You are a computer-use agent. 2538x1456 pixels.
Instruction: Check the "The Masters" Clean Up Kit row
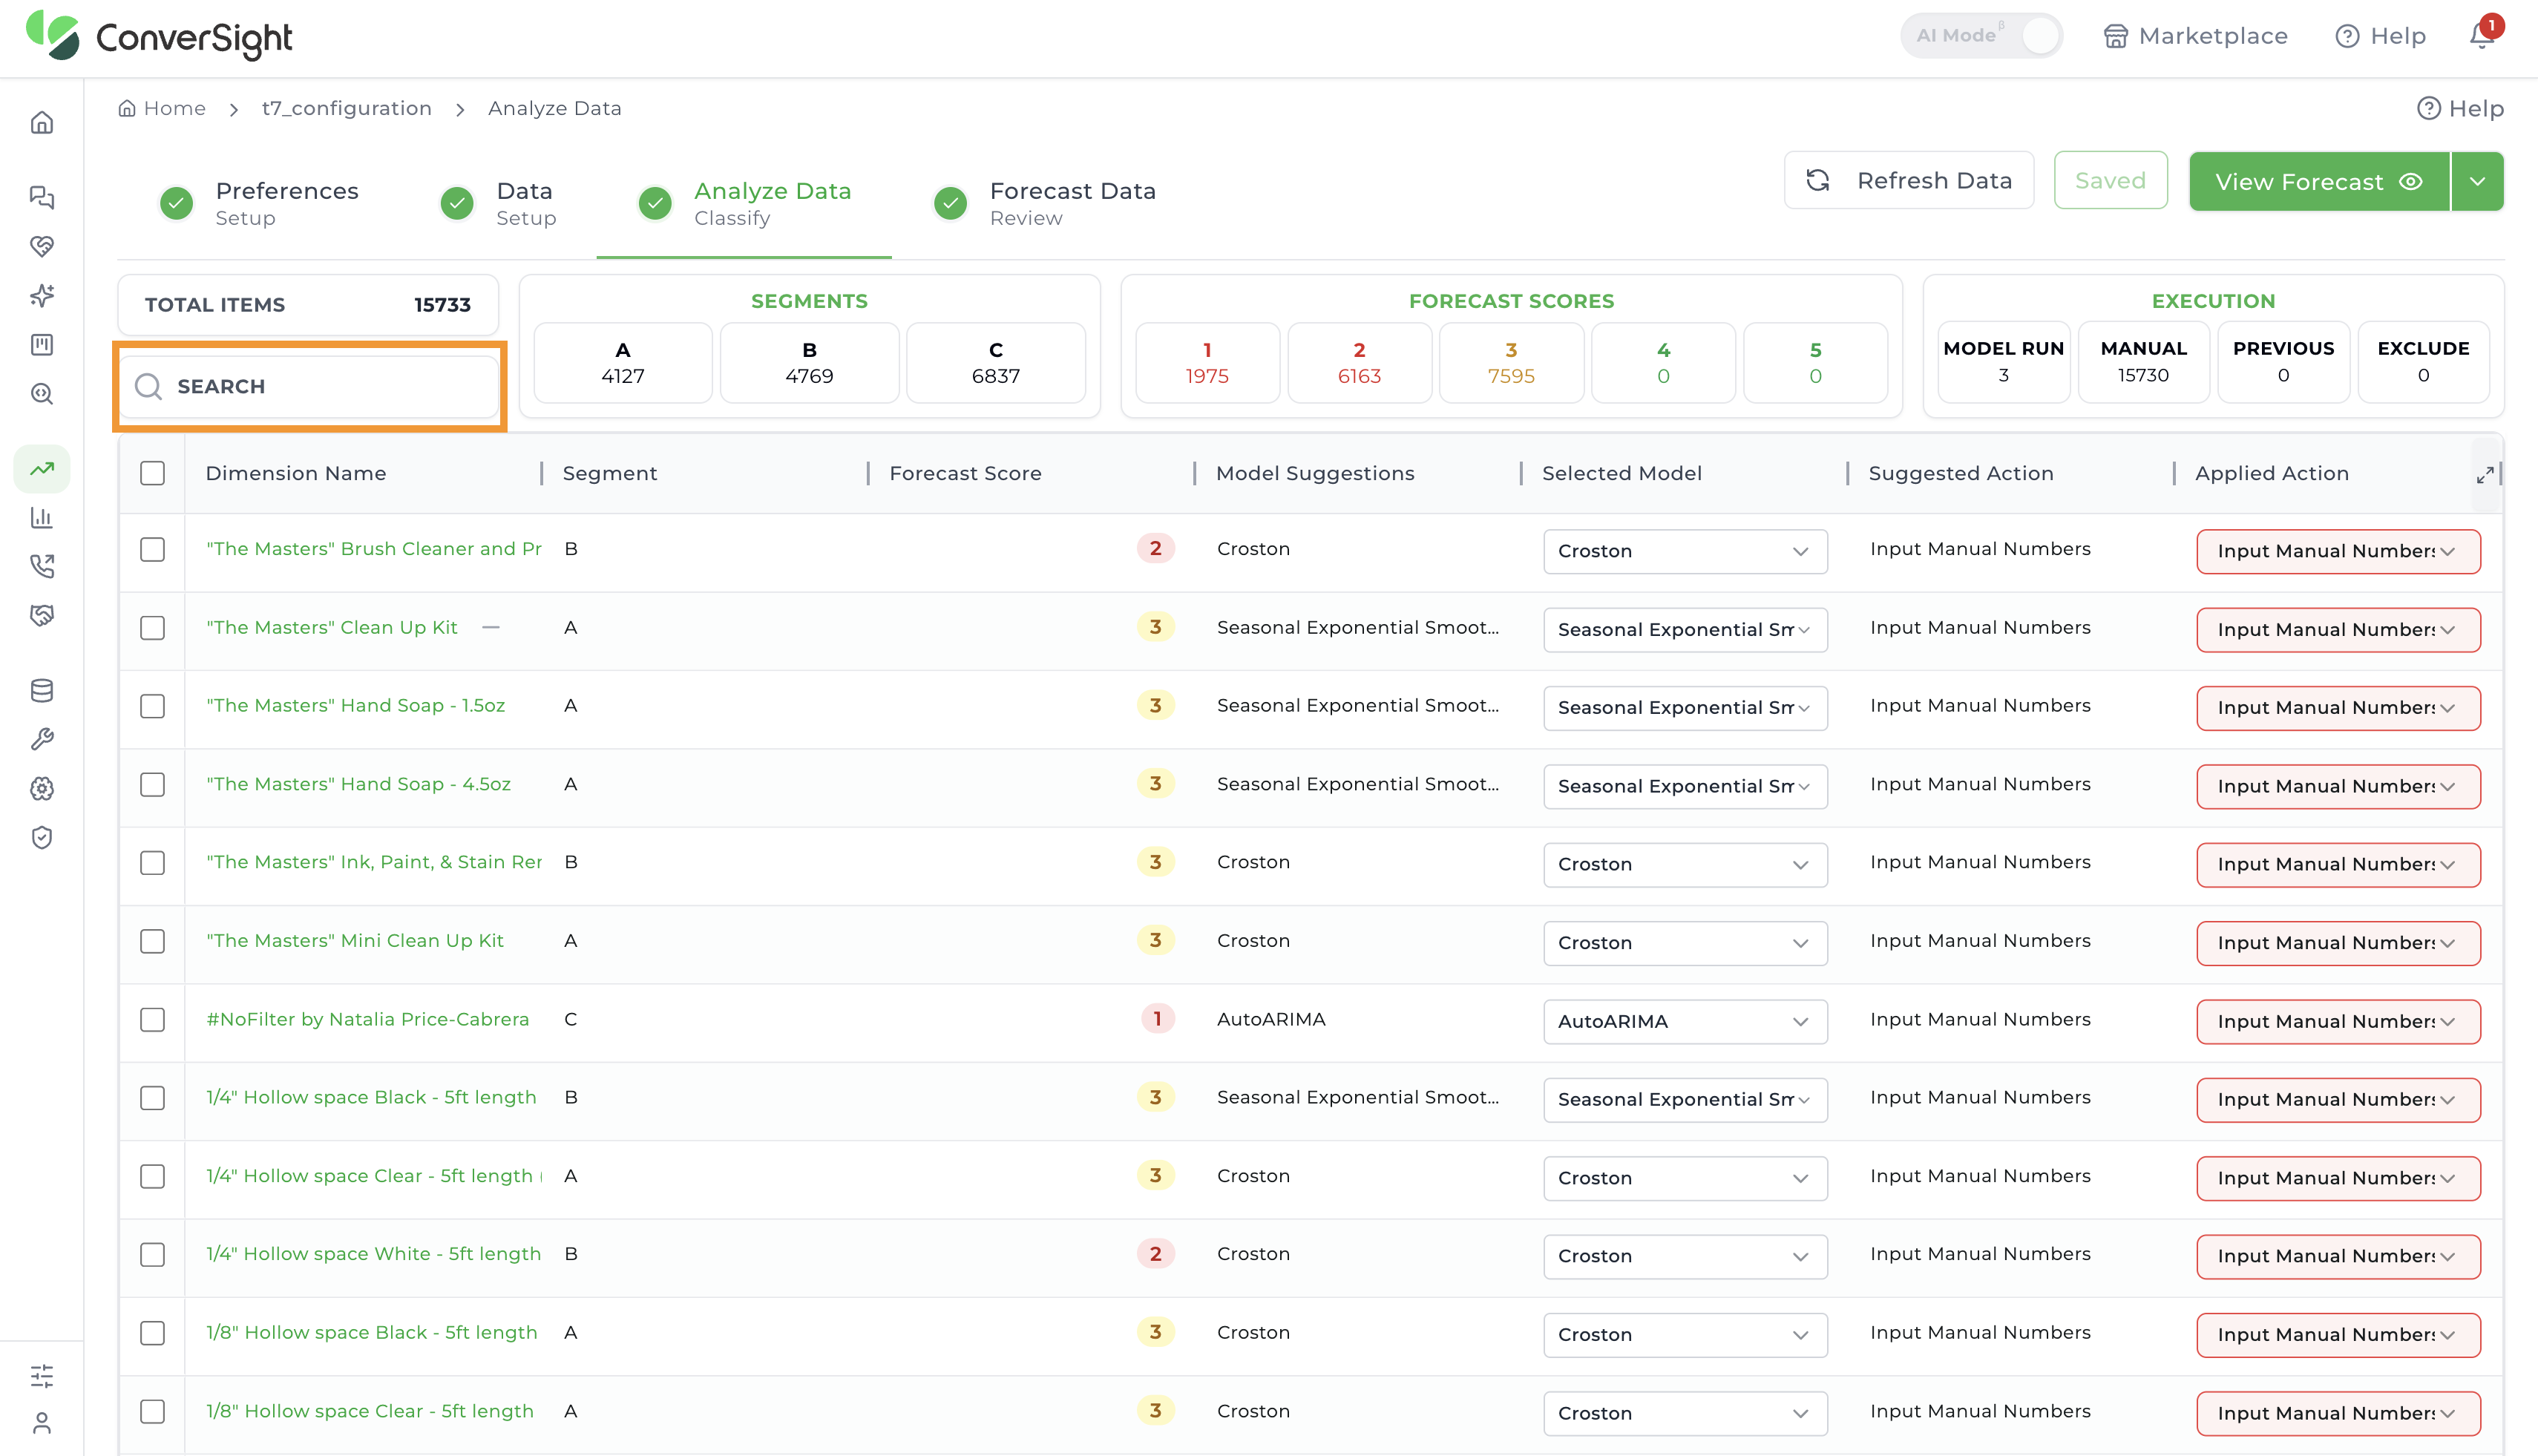tap(153, 628)
